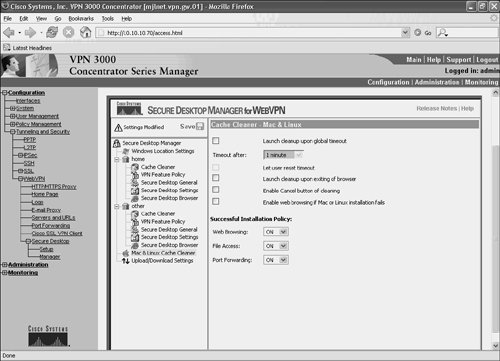
Task: Click the Save disk icon
Action: click(x=200, y=126)
